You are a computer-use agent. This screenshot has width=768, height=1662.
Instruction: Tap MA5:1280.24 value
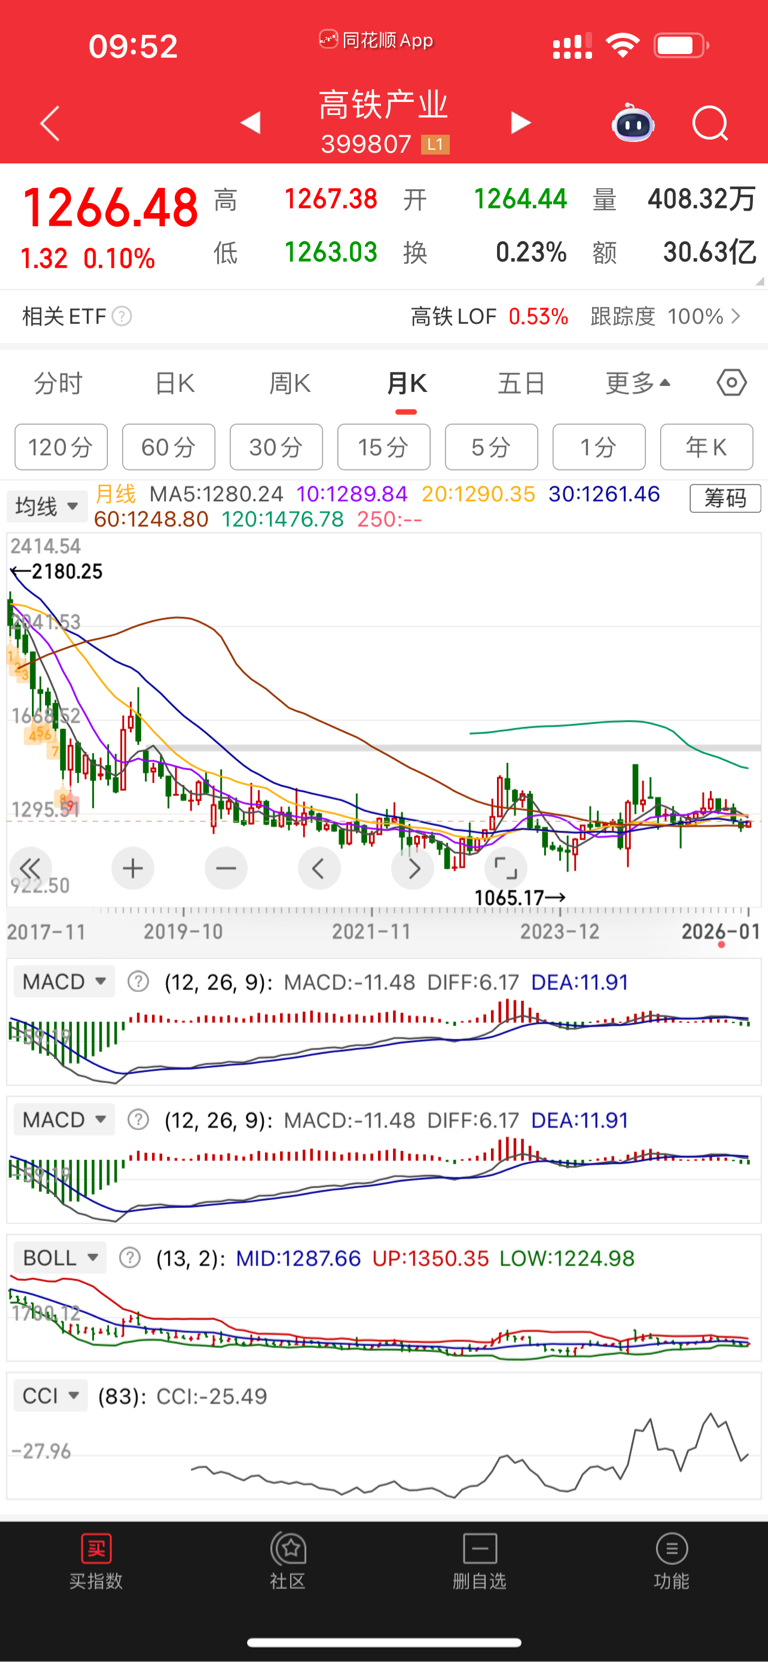216,494
